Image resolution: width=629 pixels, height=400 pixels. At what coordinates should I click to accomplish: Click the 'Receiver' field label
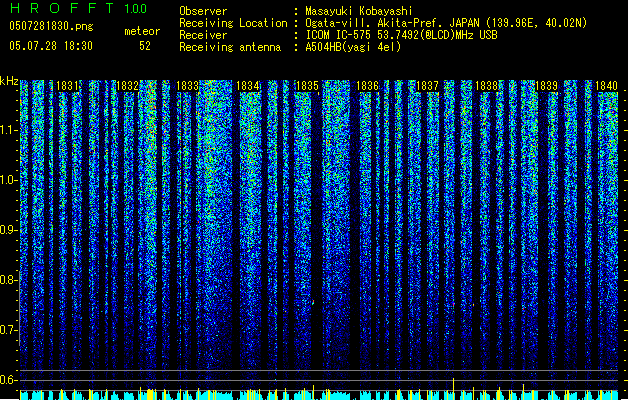click(x=203, y=35)
